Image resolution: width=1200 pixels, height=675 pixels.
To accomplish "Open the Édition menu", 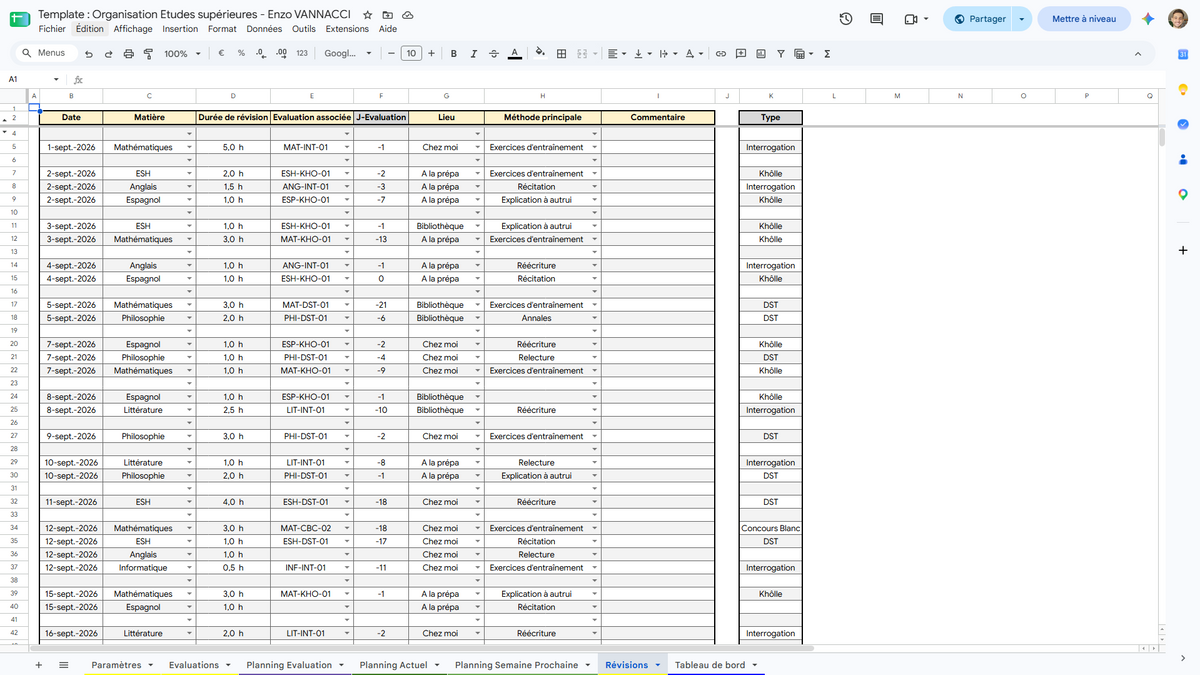I will tap(89, 29).
